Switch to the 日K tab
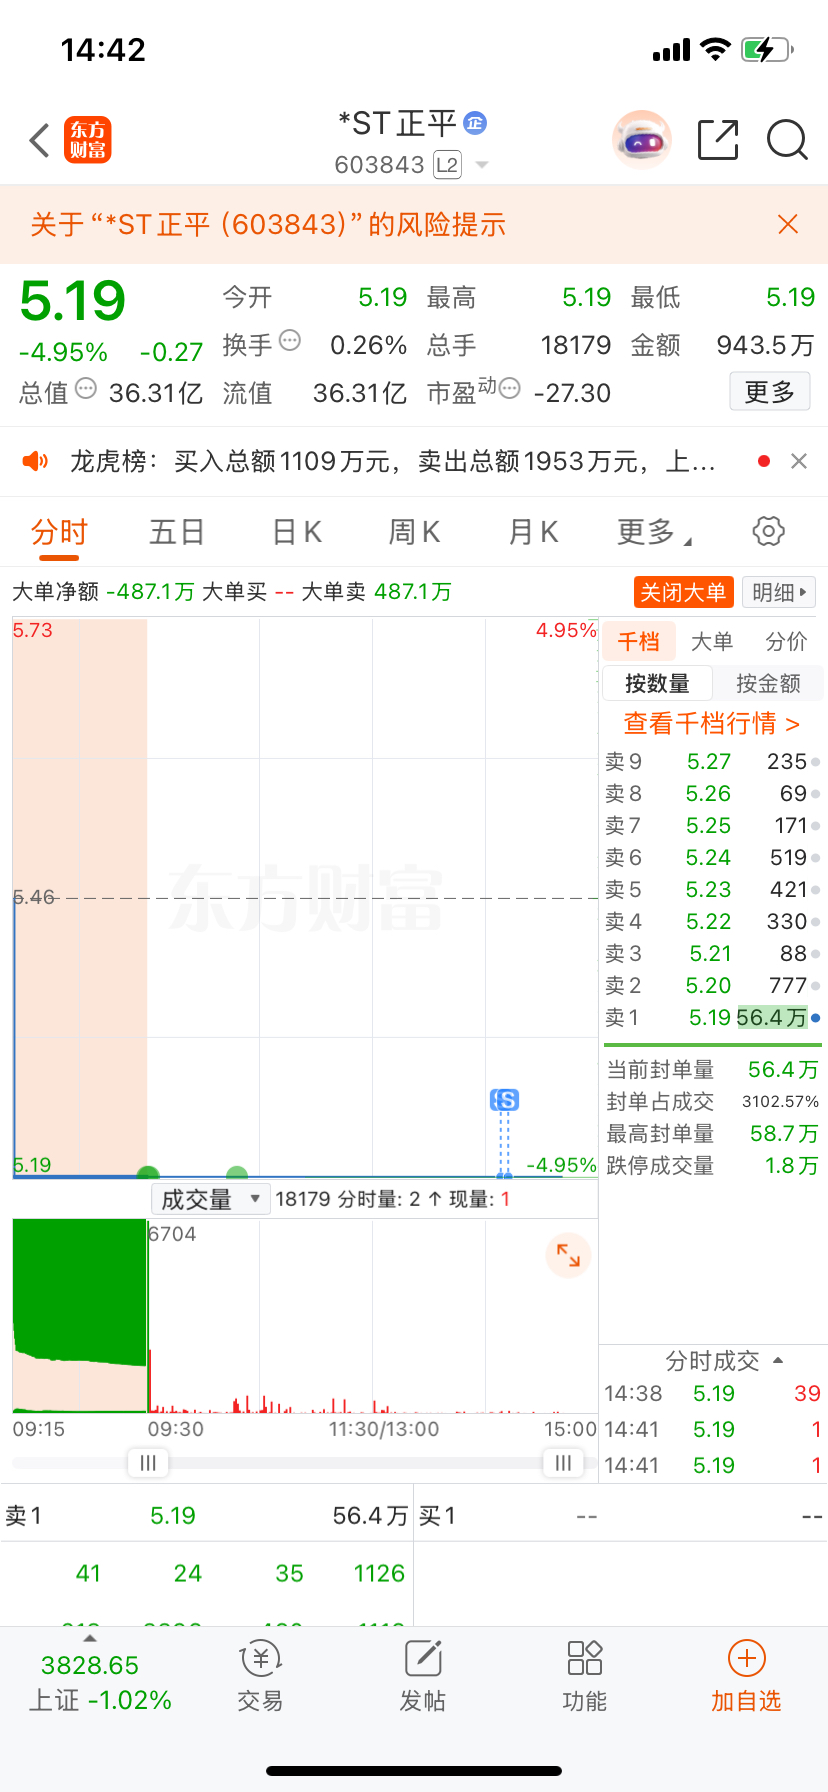 point(297,532)
